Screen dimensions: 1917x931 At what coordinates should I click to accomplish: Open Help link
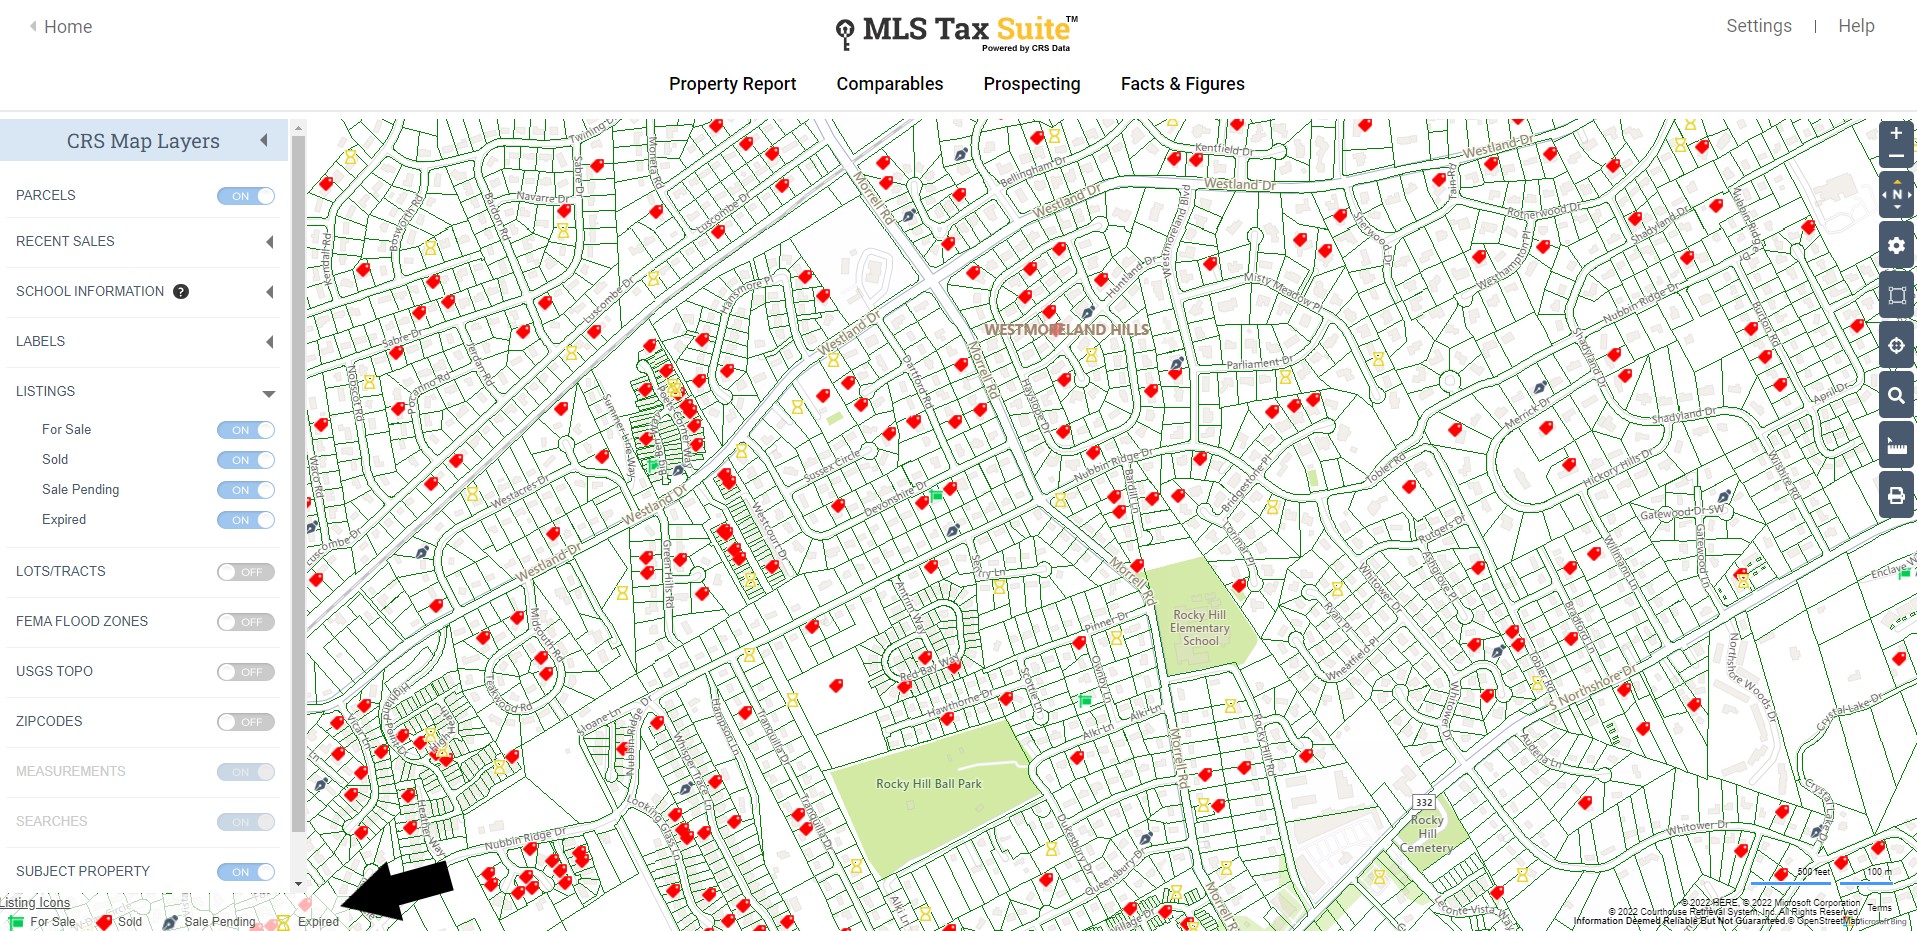pyautogui.click(x=1855, y=26)
